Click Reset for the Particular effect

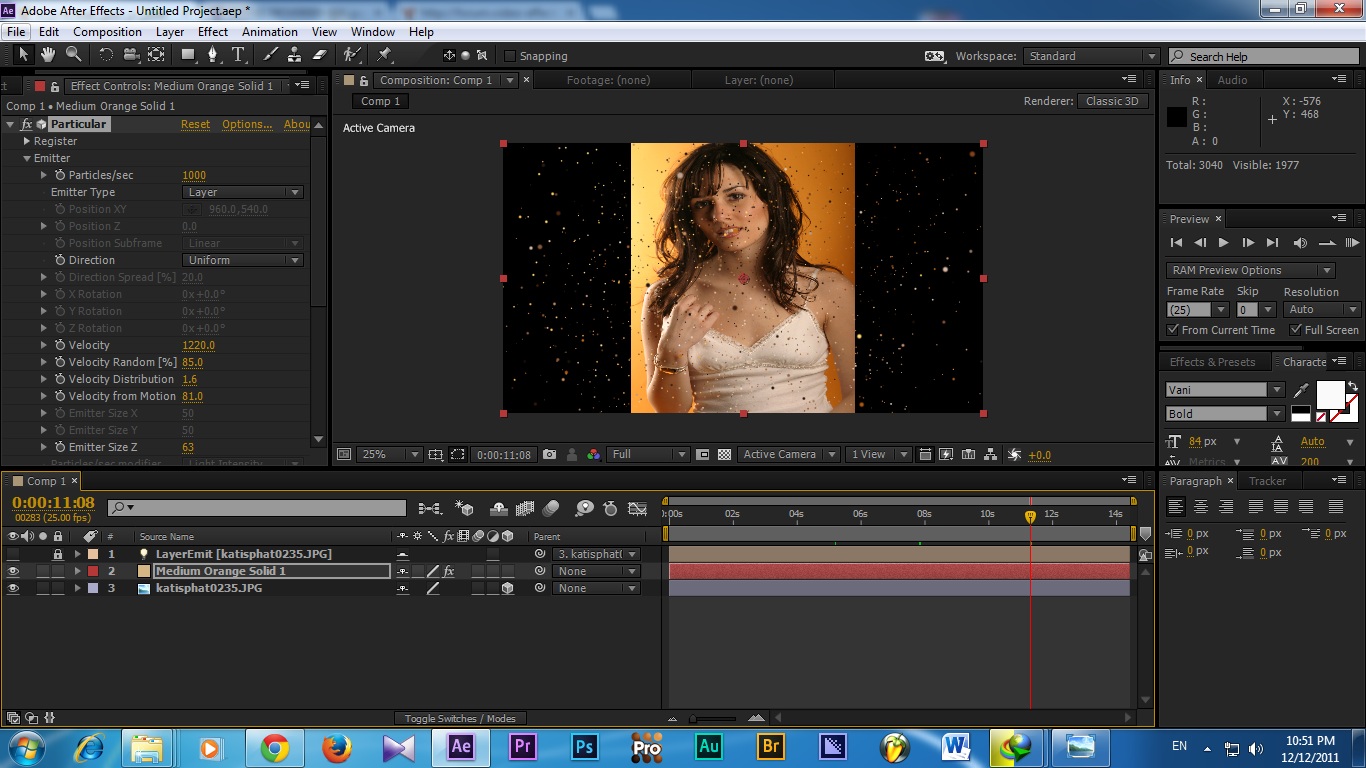pos(195,124)
